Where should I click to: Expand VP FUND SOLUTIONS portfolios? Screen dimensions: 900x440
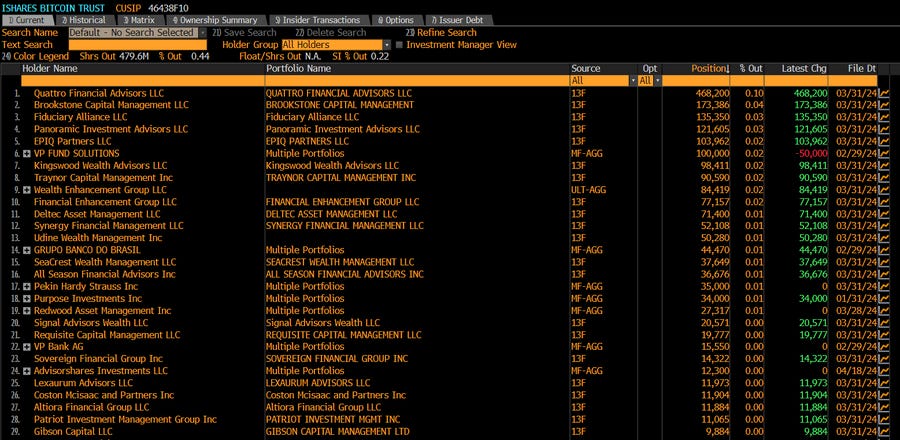27,153
